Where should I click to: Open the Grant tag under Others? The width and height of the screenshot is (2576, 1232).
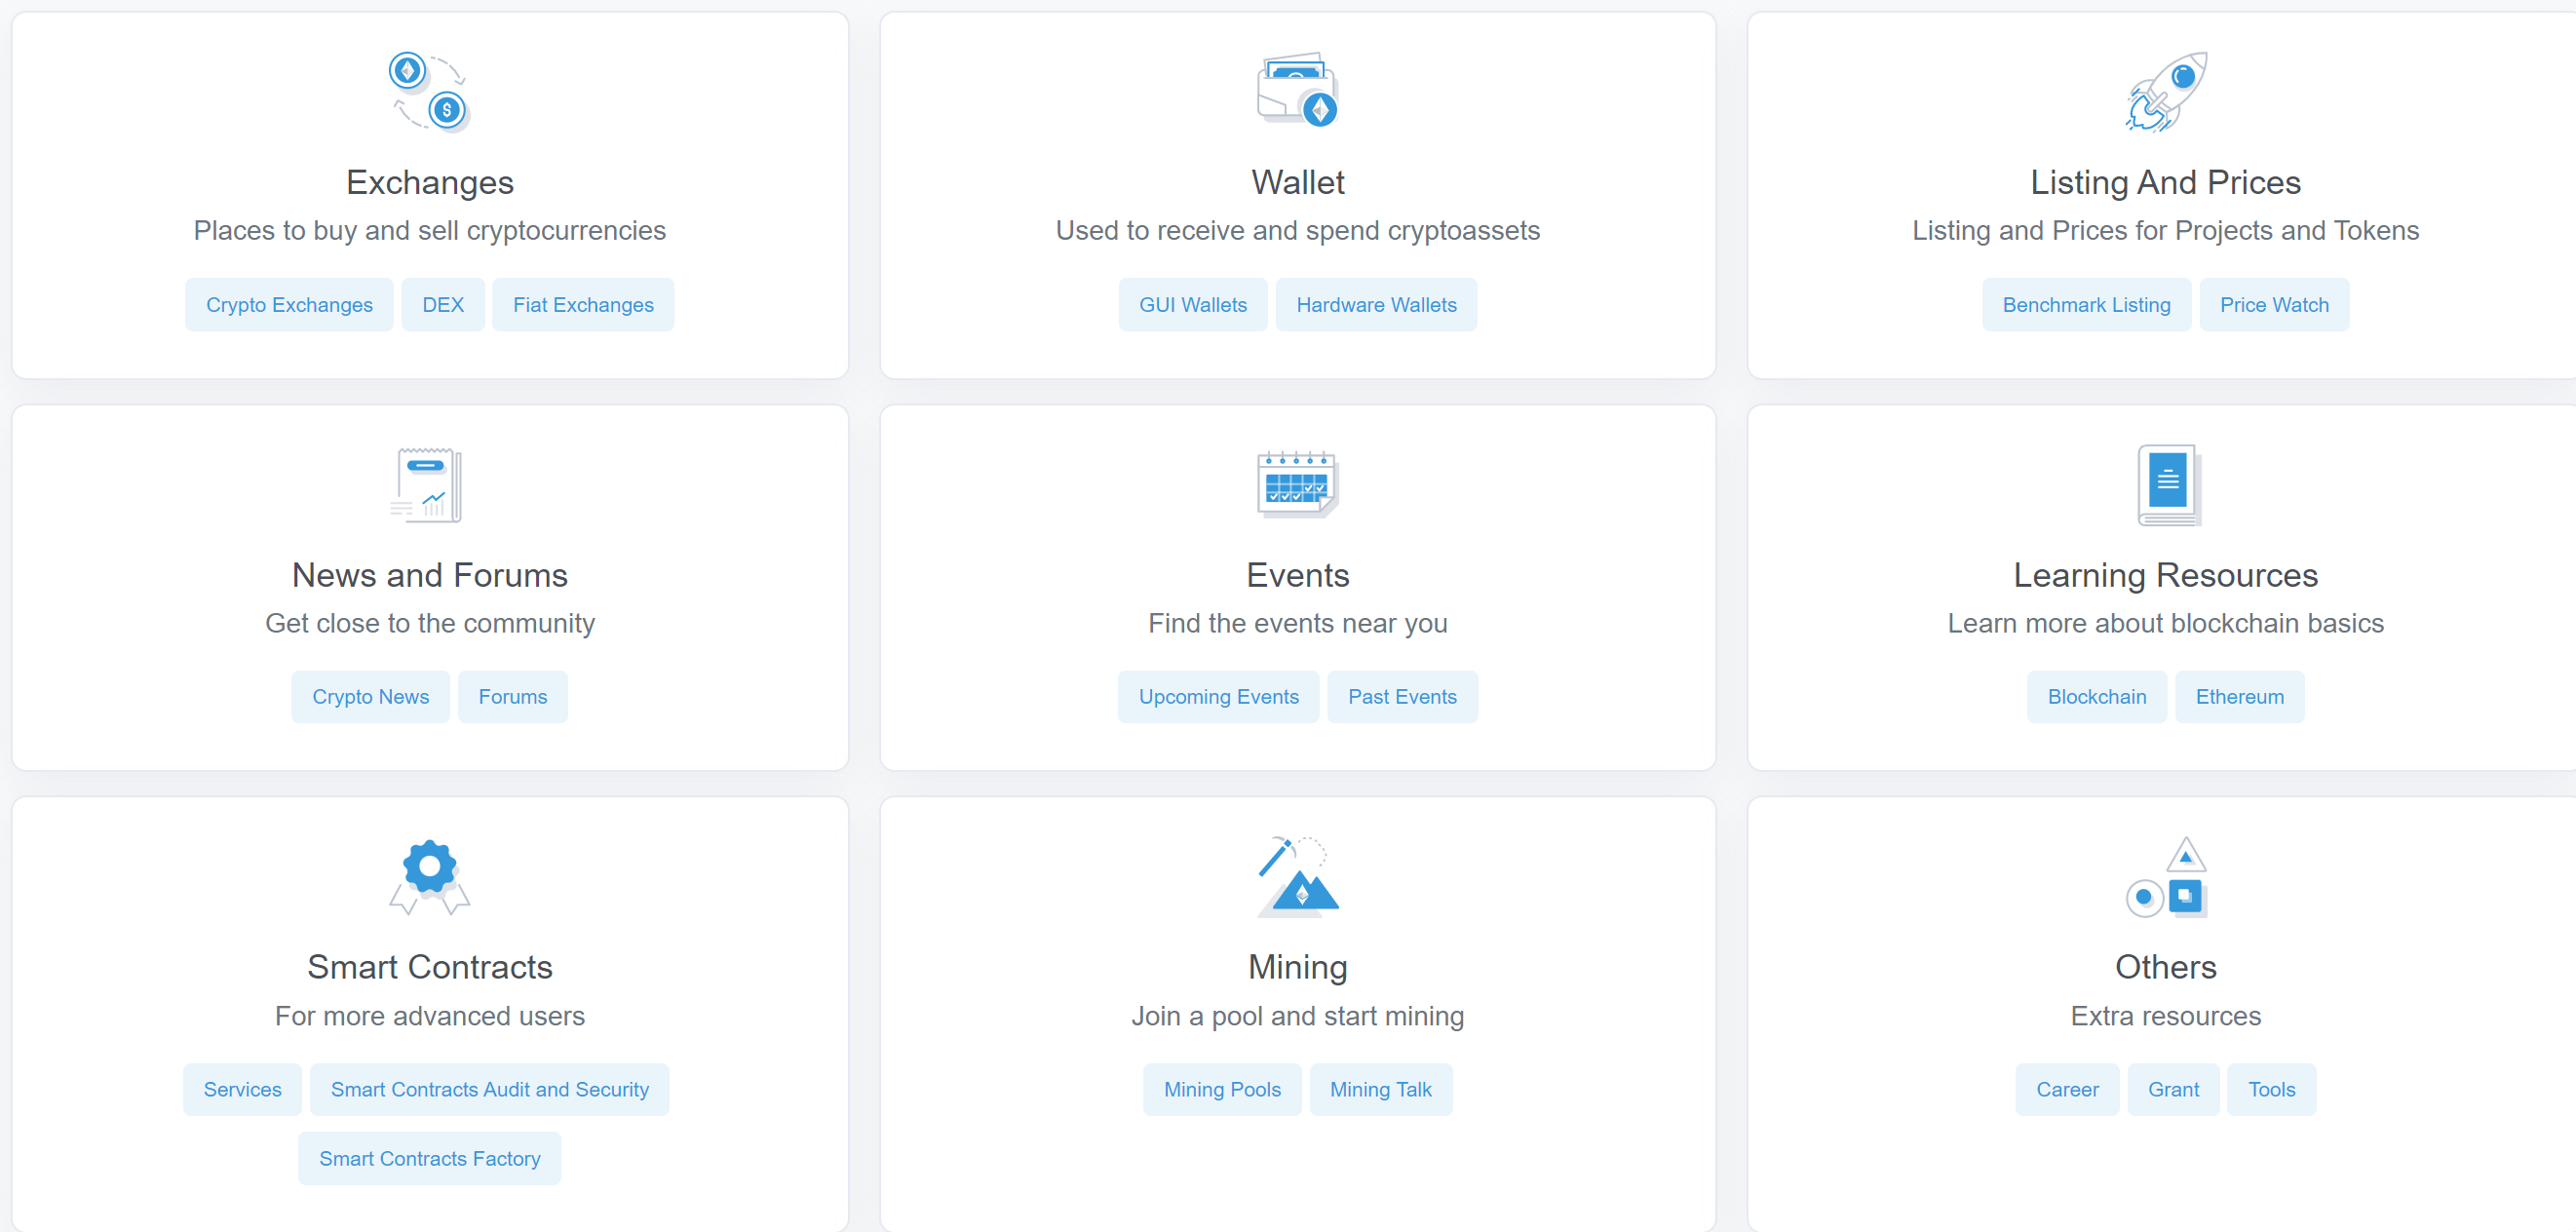pos(2172,1089)
